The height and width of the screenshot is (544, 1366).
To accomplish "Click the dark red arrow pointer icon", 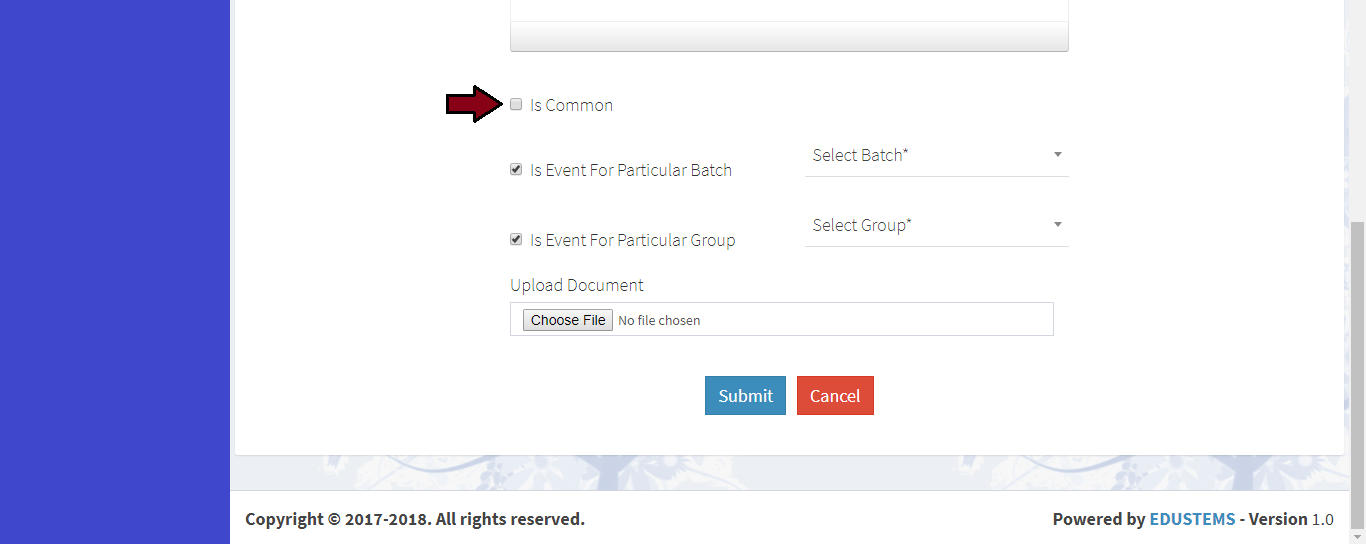I will click(474, 104).
